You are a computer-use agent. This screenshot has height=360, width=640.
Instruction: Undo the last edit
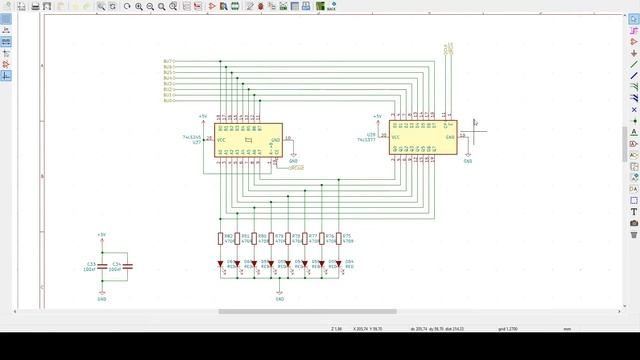click(75, 6)
